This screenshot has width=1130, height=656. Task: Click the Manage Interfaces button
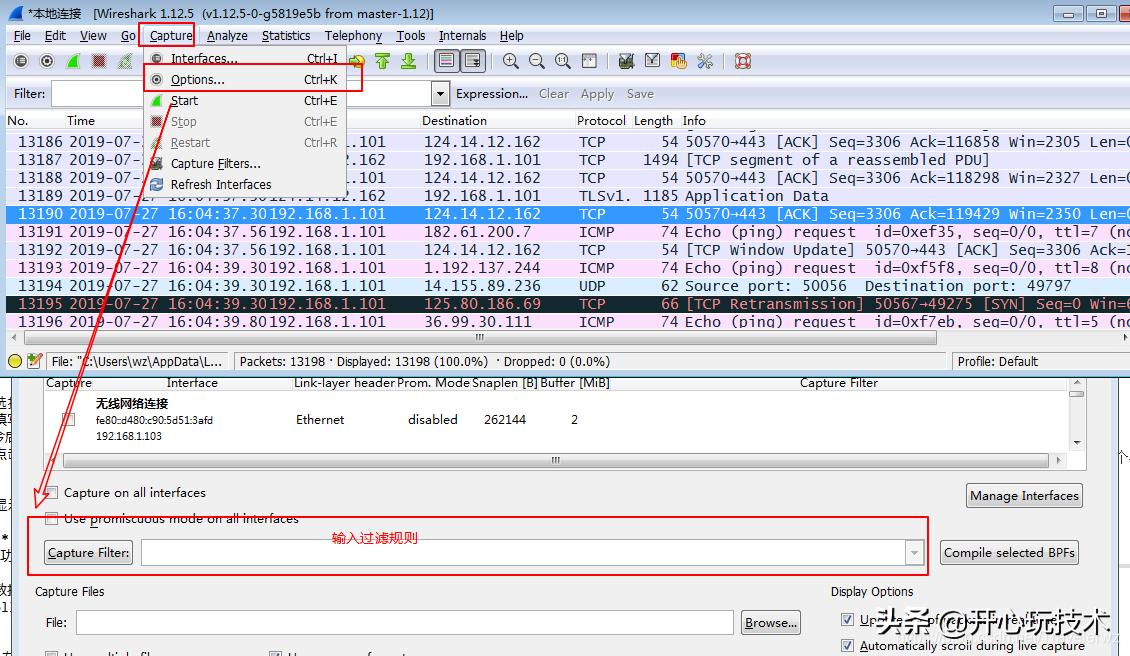(1024, 496)
